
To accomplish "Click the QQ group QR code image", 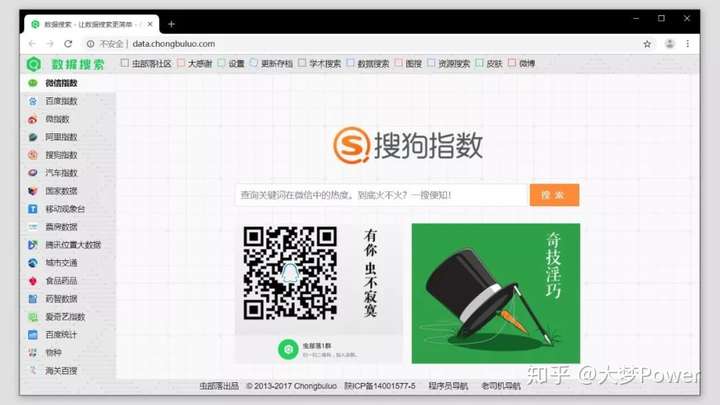I will point(290,273).
